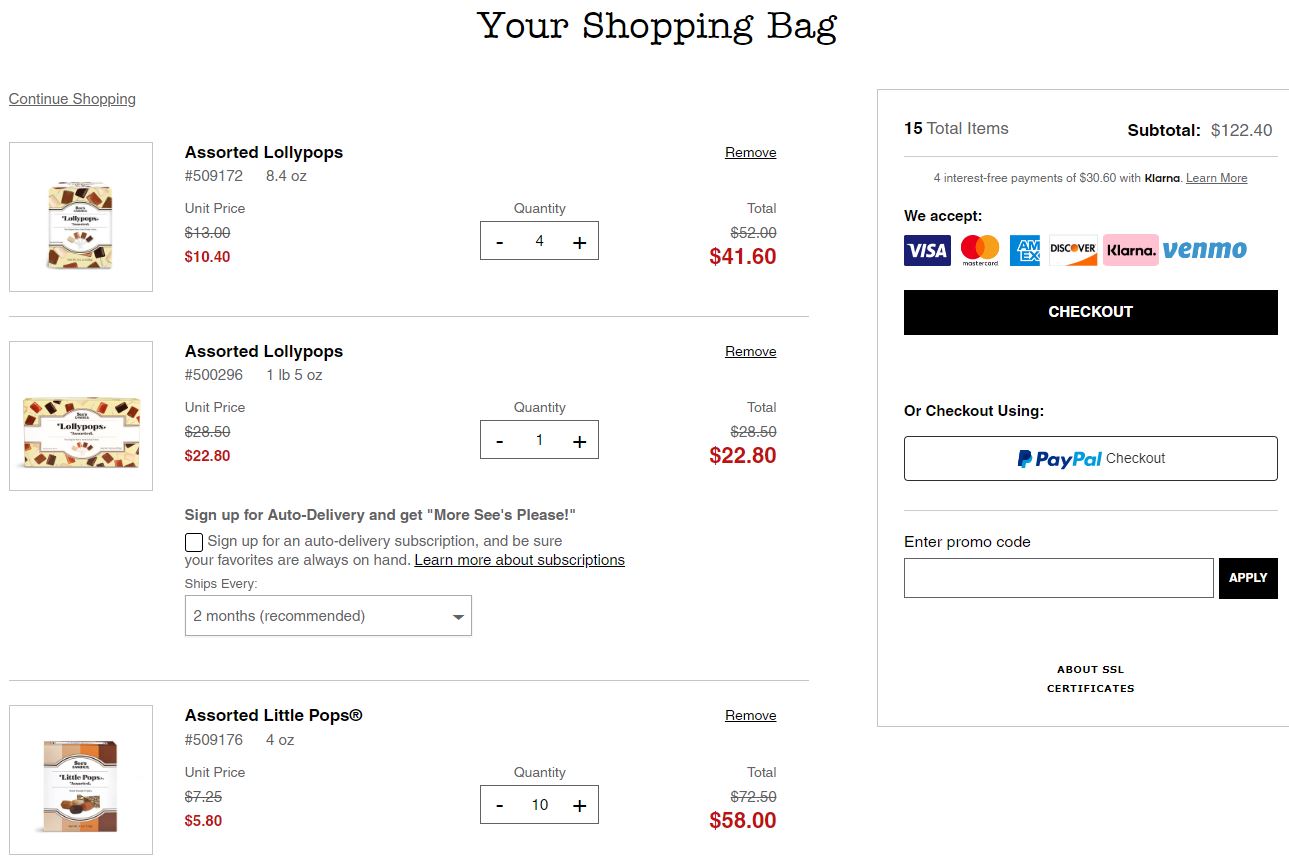Increase quantity of Assorted Little Pops
This screenshot has width=1289, height=862.
coord(579,806)
